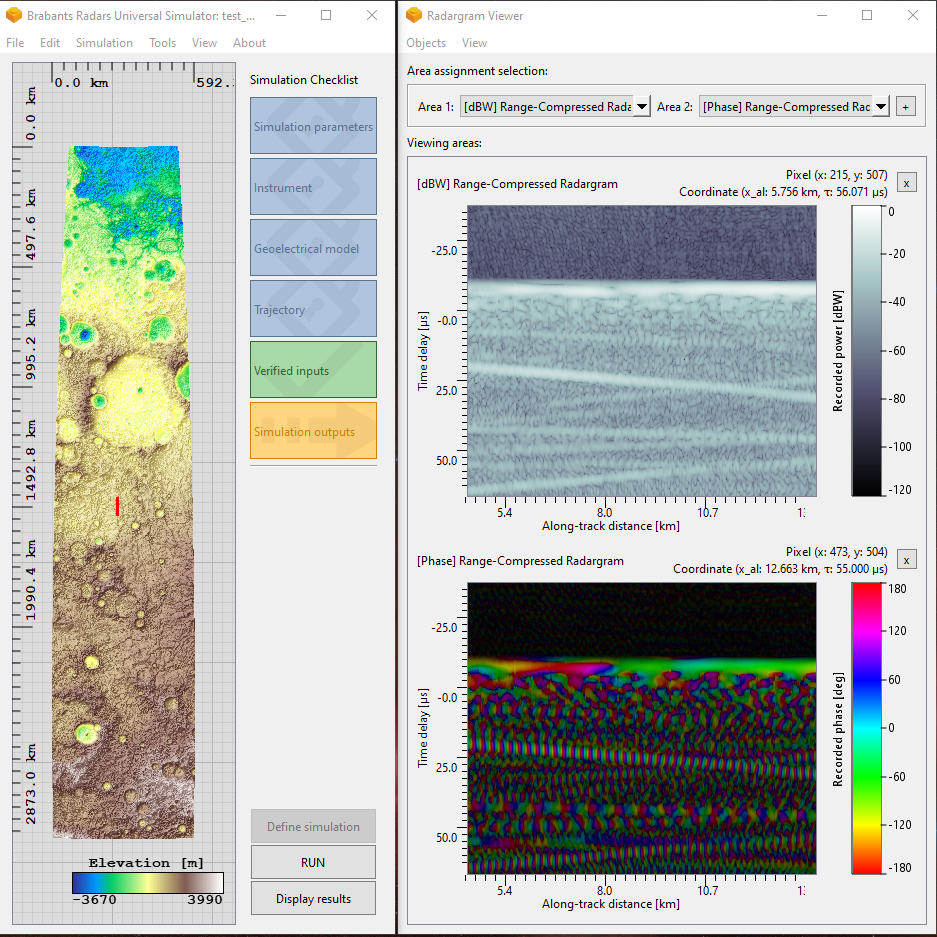Click the 'x' on the [Phase] radargram area
The image size is (937, 937).
pyautogui.click(x=906, y=559)
